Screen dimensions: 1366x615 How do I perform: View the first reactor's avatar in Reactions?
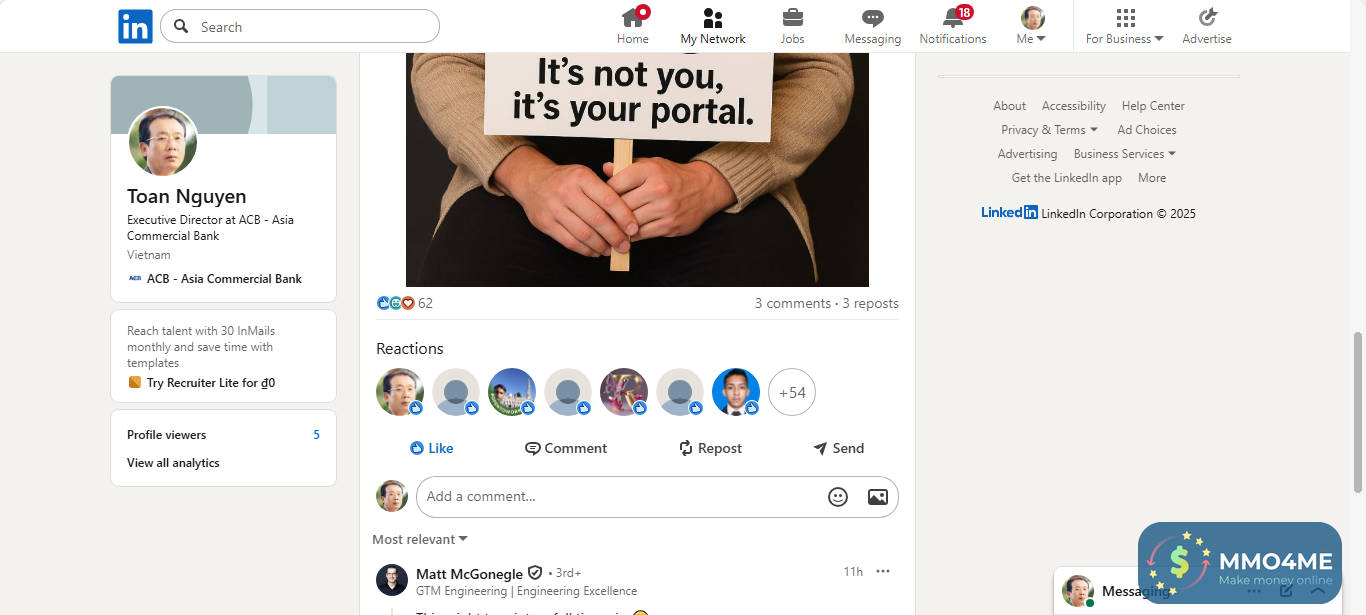pos(400,392)
